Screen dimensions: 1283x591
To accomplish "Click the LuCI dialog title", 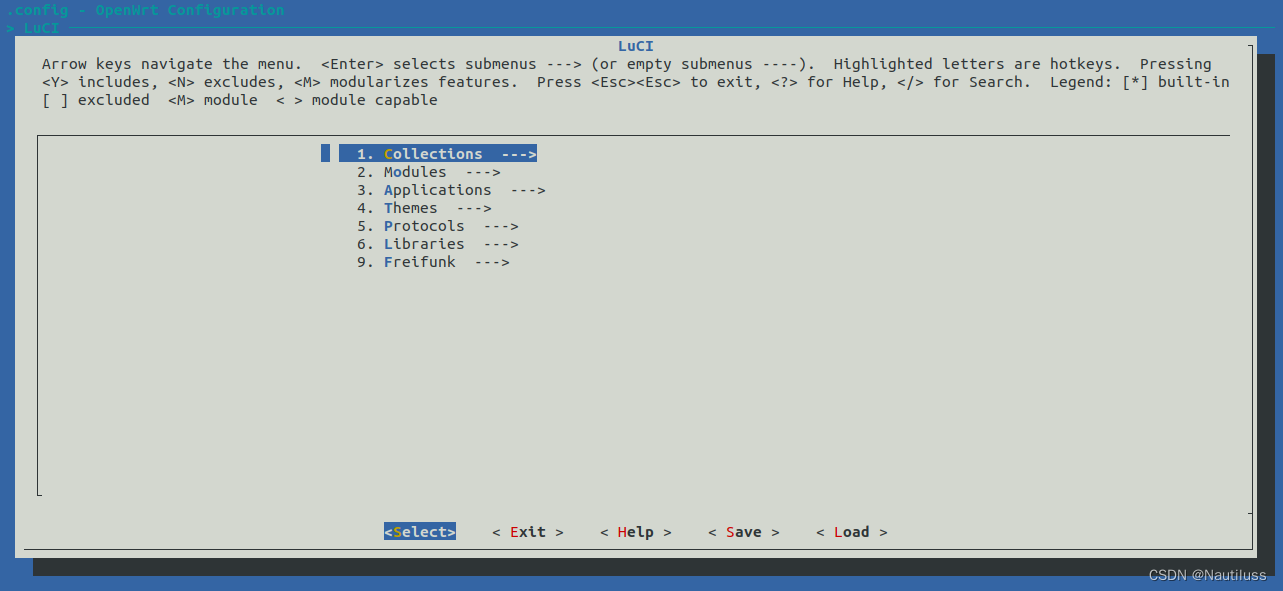I will point(636,46).
